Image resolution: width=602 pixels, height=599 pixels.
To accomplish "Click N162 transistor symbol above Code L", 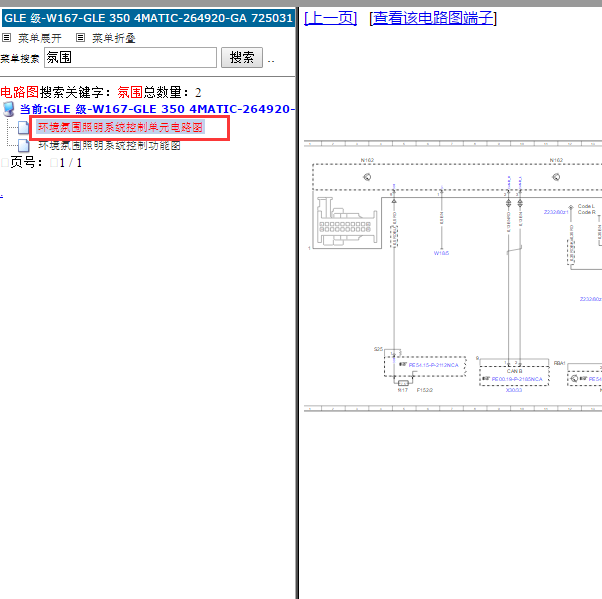I will [x=556, y=177].
